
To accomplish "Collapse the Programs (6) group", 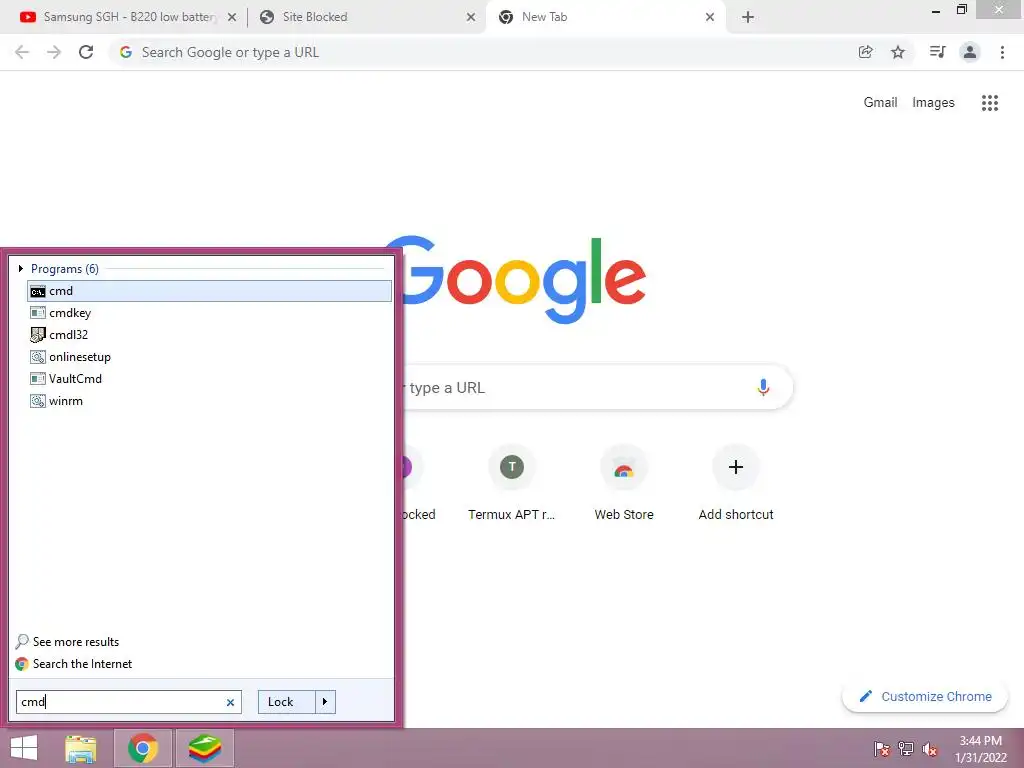I will (20, 268).
